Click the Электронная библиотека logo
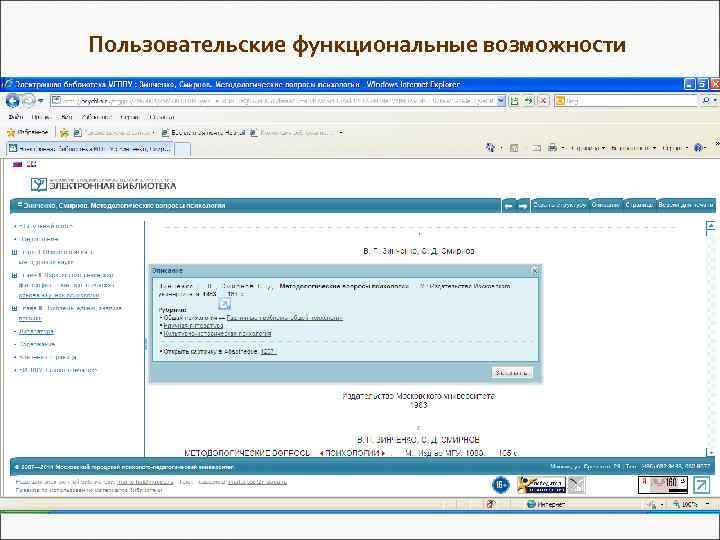The height and width of the screenshot is (540, 720). point(103,184)
